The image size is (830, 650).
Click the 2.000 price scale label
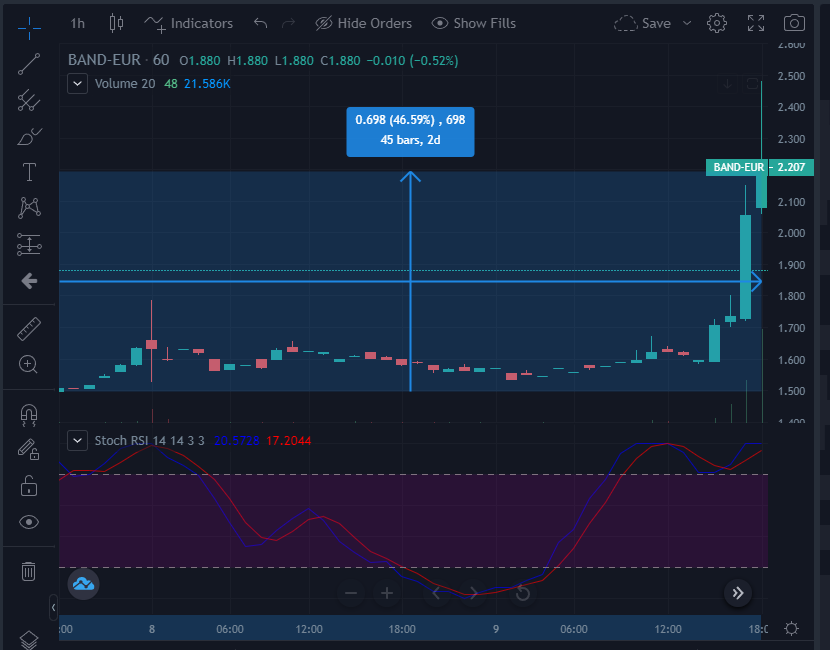(x=791, y=233)
